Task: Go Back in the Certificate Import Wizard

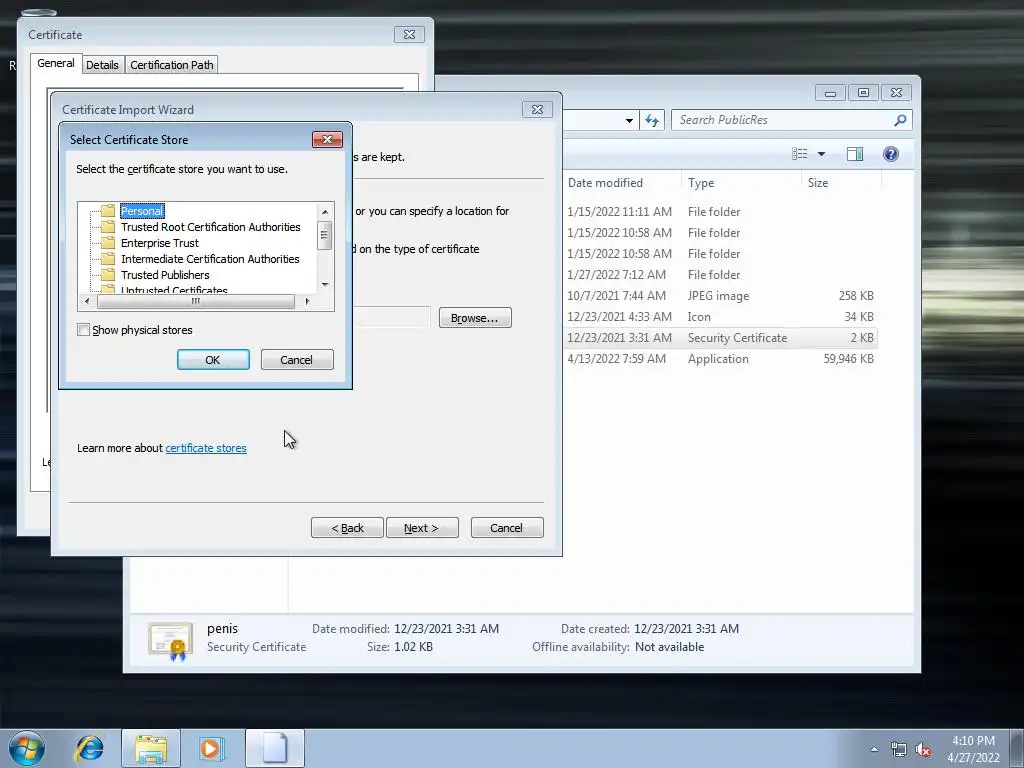Action: (347, 528)
